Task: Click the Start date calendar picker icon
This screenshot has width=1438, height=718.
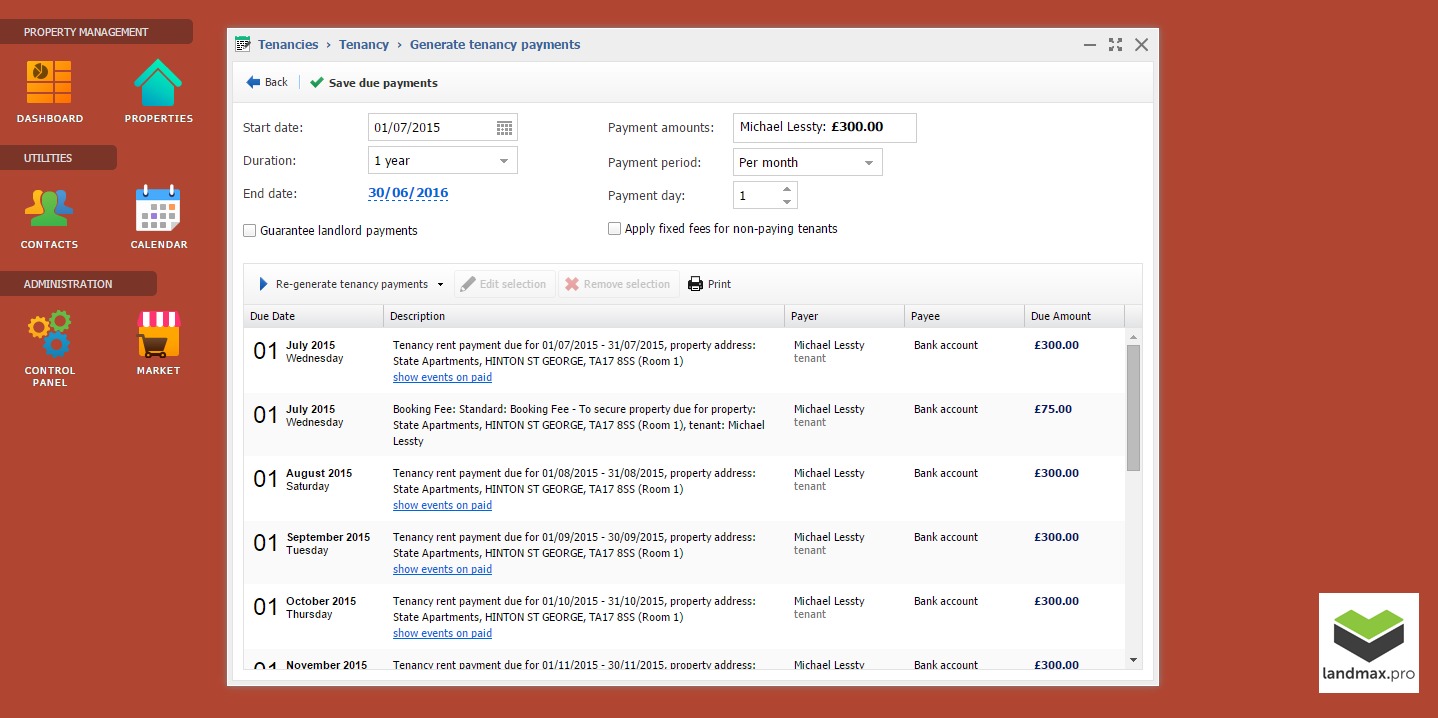Action: point(504,128)
